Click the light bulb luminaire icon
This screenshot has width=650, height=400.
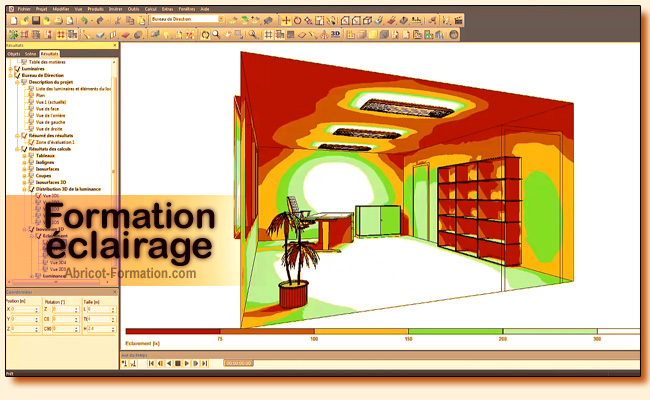click(x=167, y=35)
